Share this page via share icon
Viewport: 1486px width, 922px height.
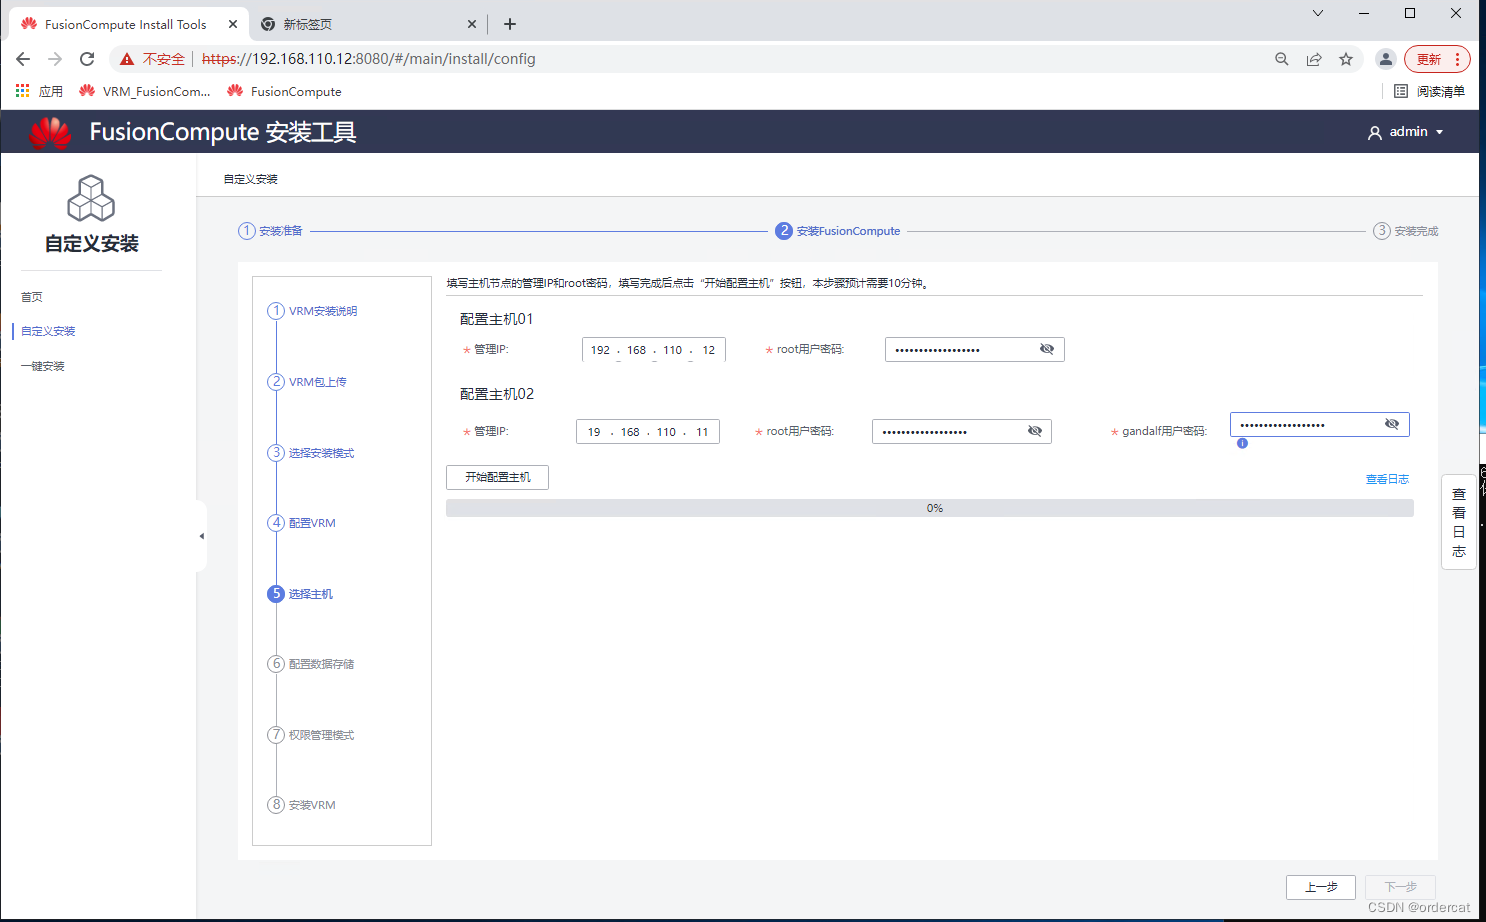[1314, 59]
